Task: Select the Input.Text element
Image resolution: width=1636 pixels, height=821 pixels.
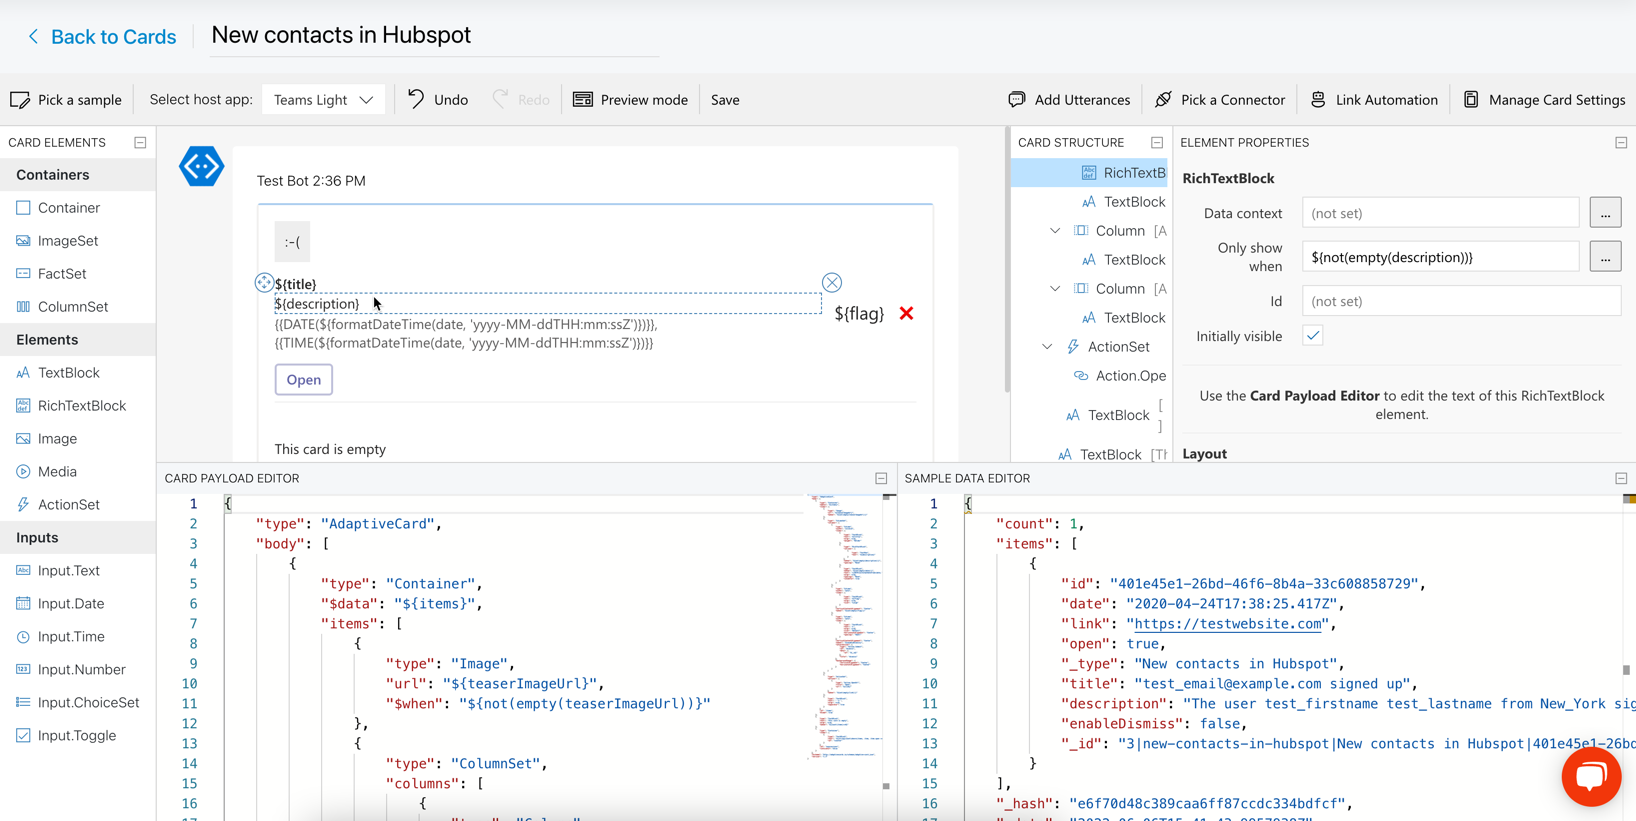Action: point(78,570)
